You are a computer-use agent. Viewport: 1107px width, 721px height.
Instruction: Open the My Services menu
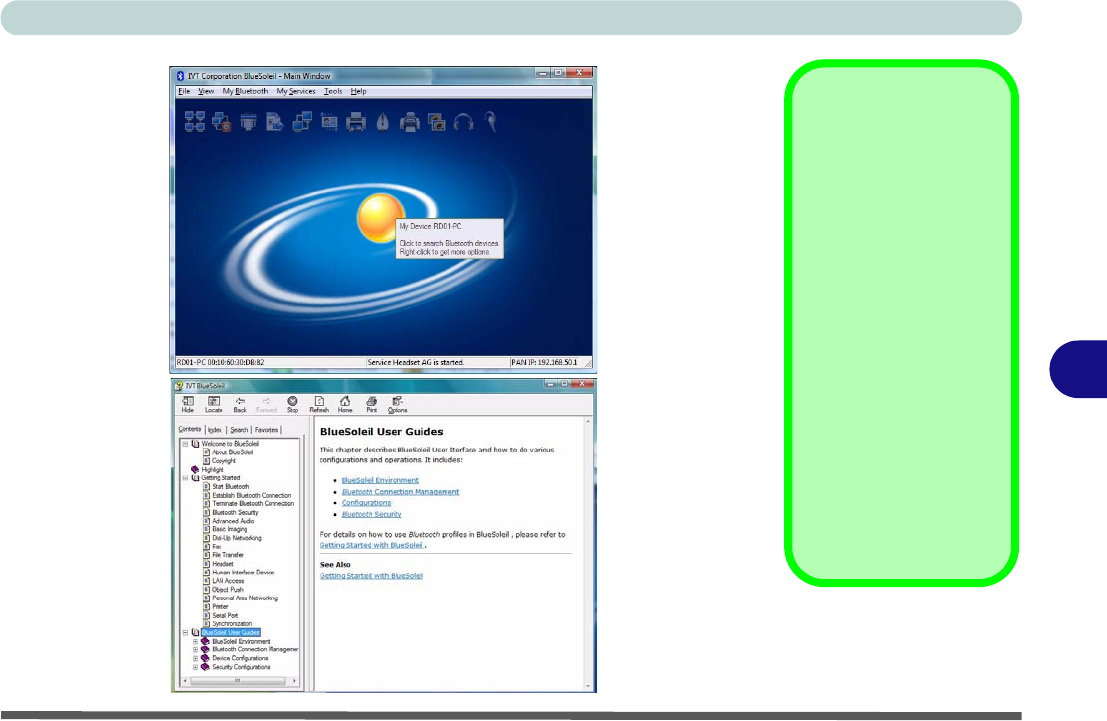[296, 91]
